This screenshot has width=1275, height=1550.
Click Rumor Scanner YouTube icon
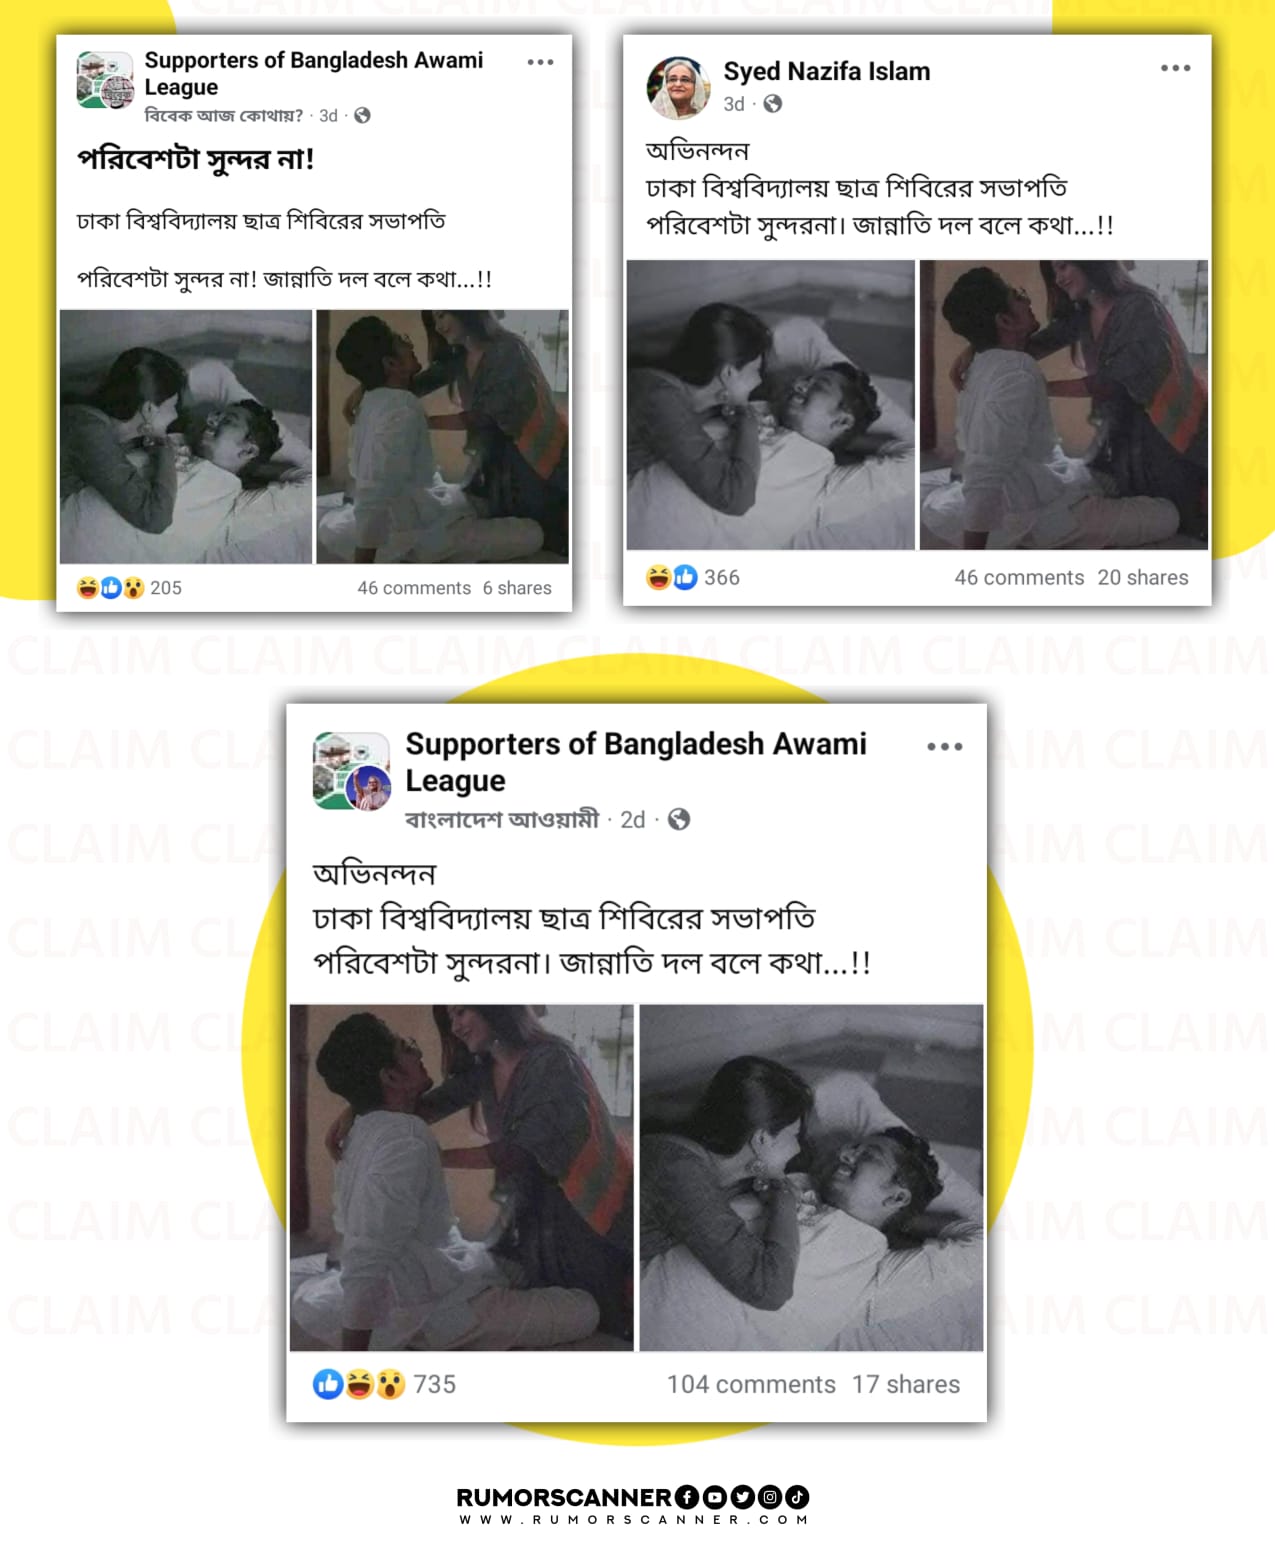(x=714, y=1497)
